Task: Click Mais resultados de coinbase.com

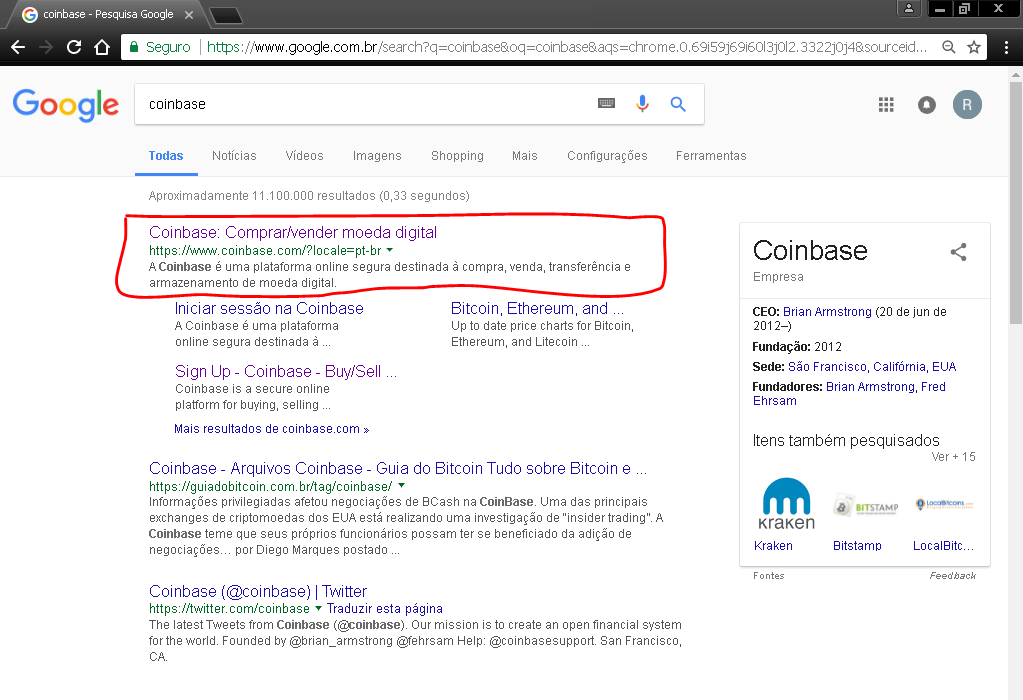Action: [271, 429]
